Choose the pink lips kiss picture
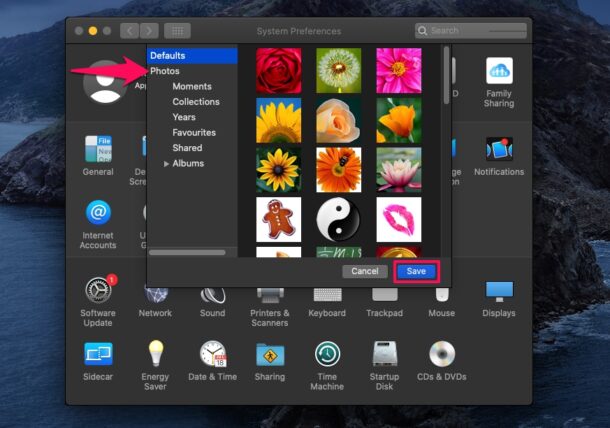 coord(399,219)
